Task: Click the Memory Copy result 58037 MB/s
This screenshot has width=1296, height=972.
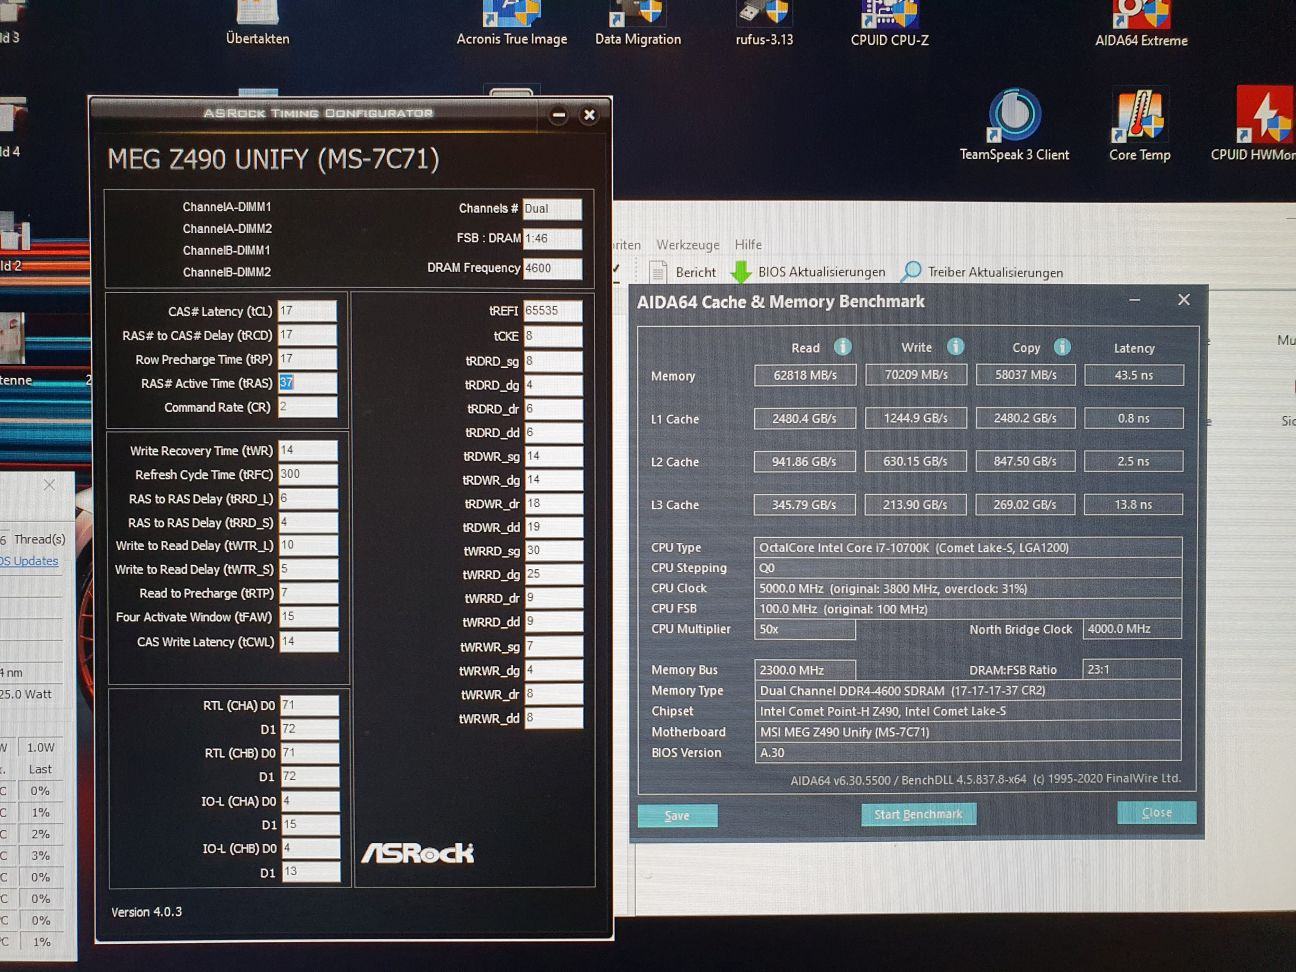Action: coord(1026,375)
